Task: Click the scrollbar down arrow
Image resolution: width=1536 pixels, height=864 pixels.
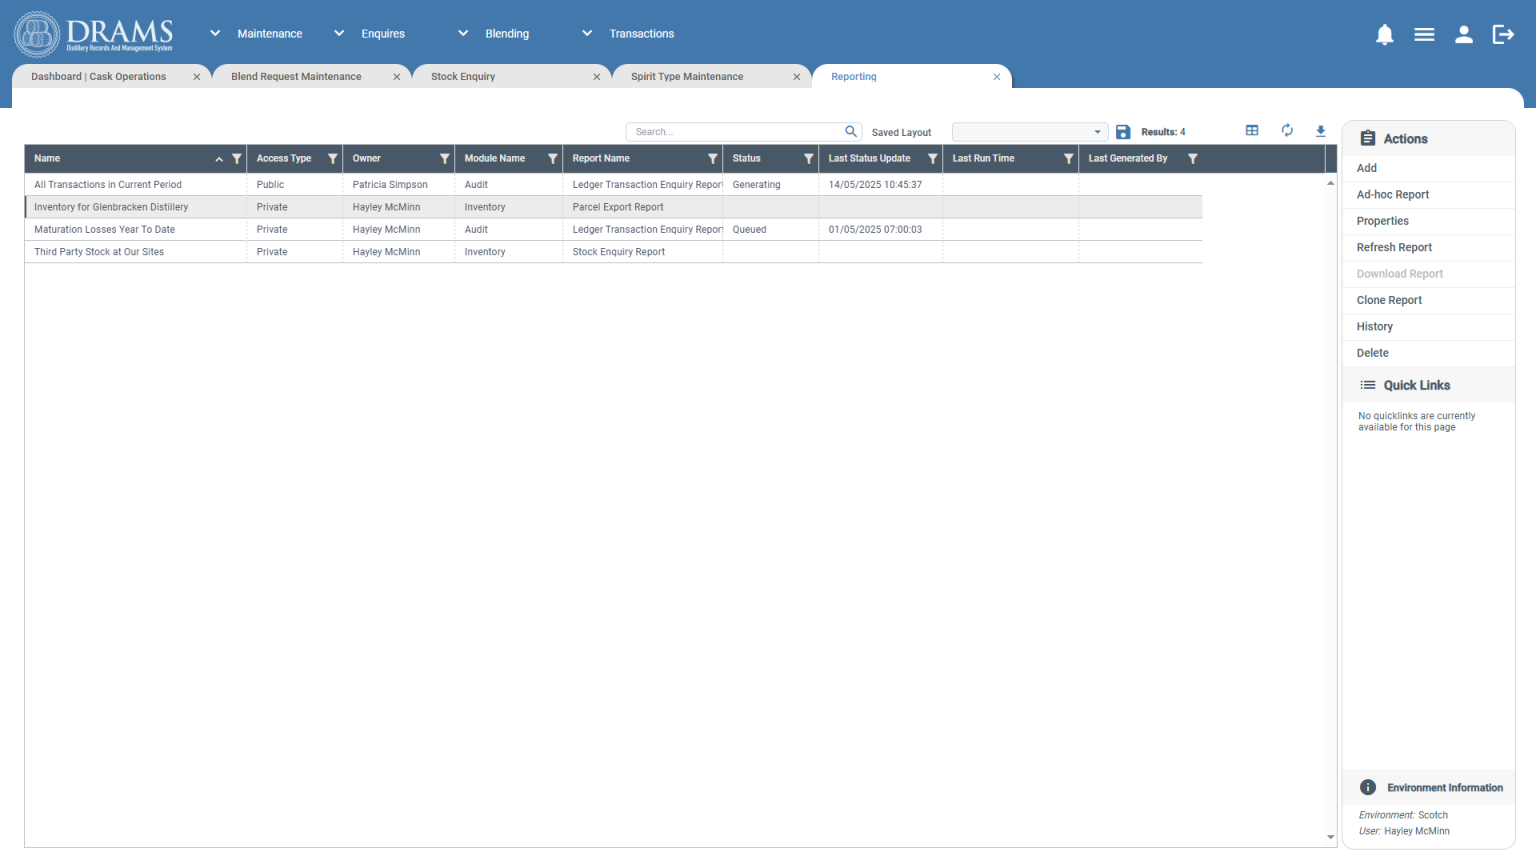Action: [x=1331, y=837]
